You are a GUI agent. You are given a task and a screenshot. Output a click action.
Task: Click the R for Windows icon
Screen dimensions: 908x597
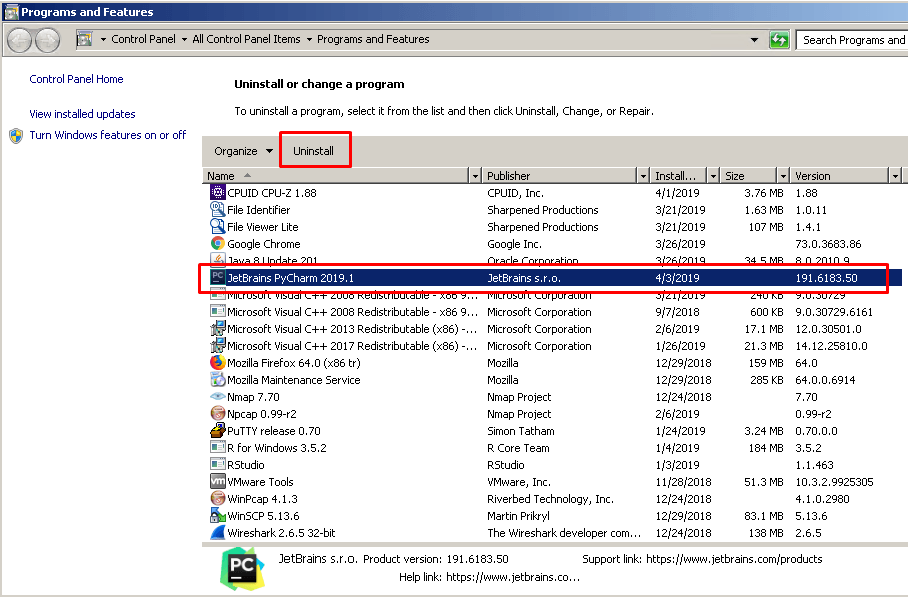pos(217,448)
